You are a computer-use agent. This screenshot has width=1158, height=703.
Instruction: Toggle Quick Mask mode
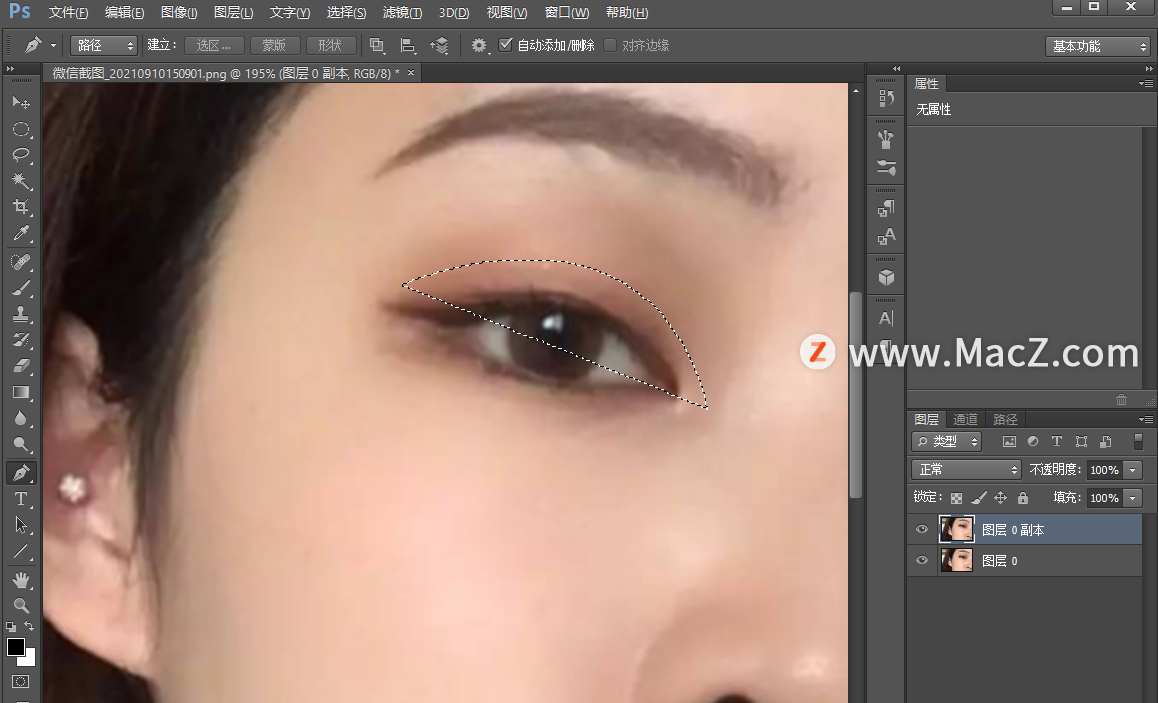[x=21, y=682]
